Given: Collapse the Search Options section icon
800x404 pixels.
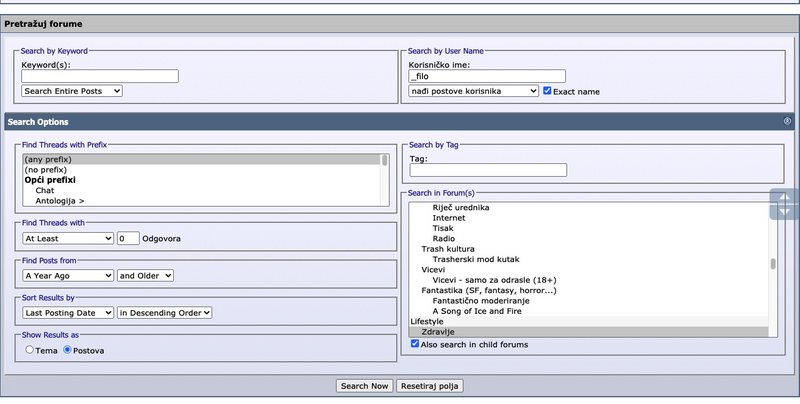Looking at the screenshot, I should tap(787, 121).
